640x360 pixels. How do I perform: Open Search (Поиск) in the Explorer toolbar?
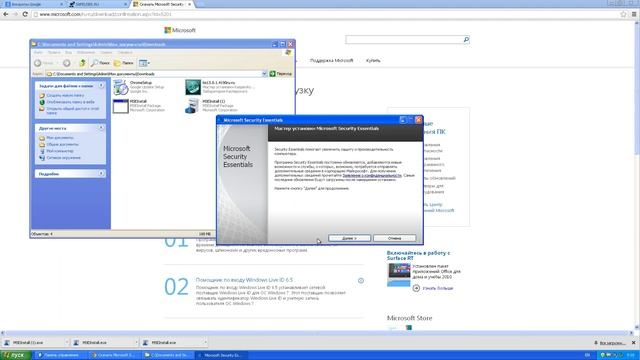pyautogui.click(x=100, y=63)
